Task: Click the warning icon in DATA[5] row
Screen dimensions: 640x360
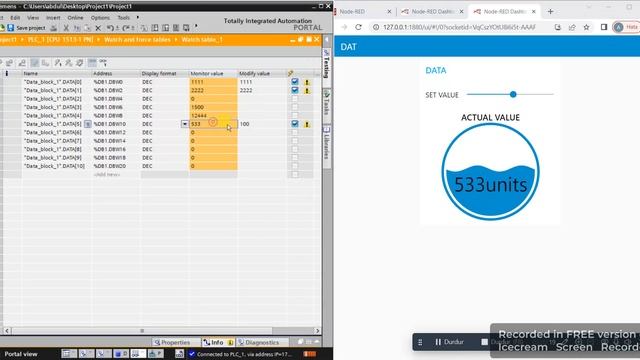Action: (x=307, y=124)
